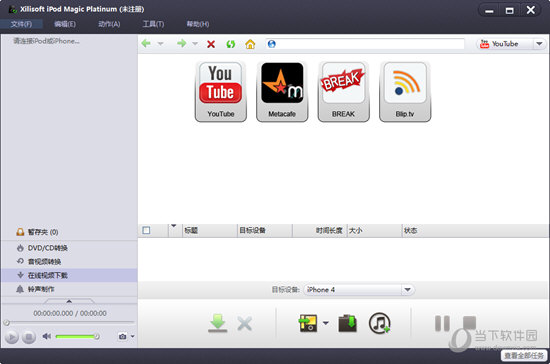550x364 pixels.
Task: Tick the select-all checkbox in list header
Action: 146,230
